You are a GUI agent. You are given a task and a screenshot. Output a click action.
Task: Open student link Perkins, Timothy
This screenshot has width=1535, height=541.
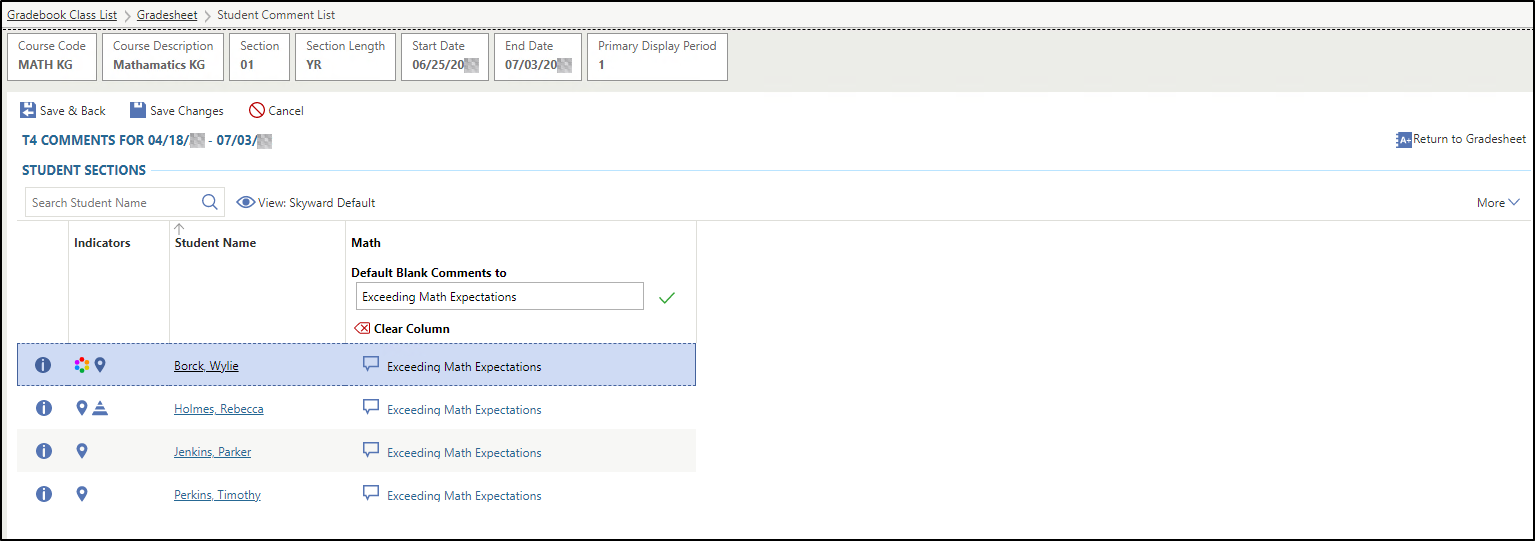click(217, 495)
